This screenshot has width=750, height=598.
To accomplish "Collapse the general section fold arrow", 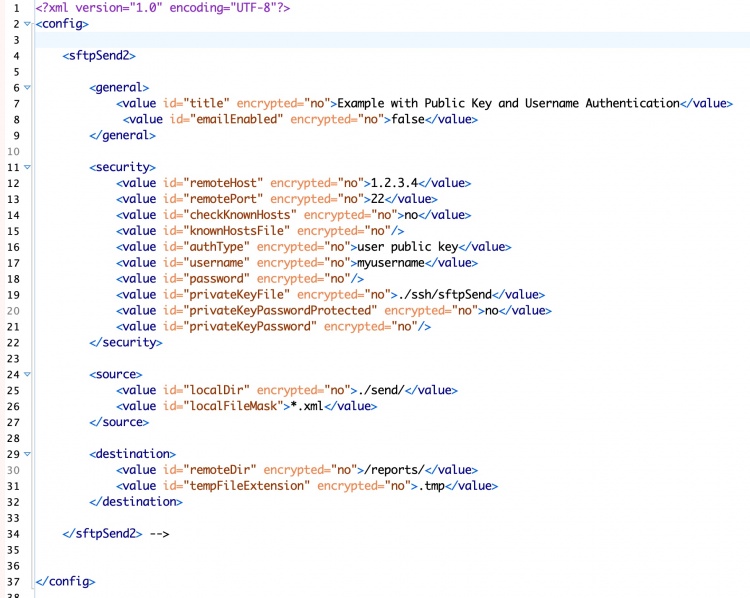I will (x=28, y=88).
